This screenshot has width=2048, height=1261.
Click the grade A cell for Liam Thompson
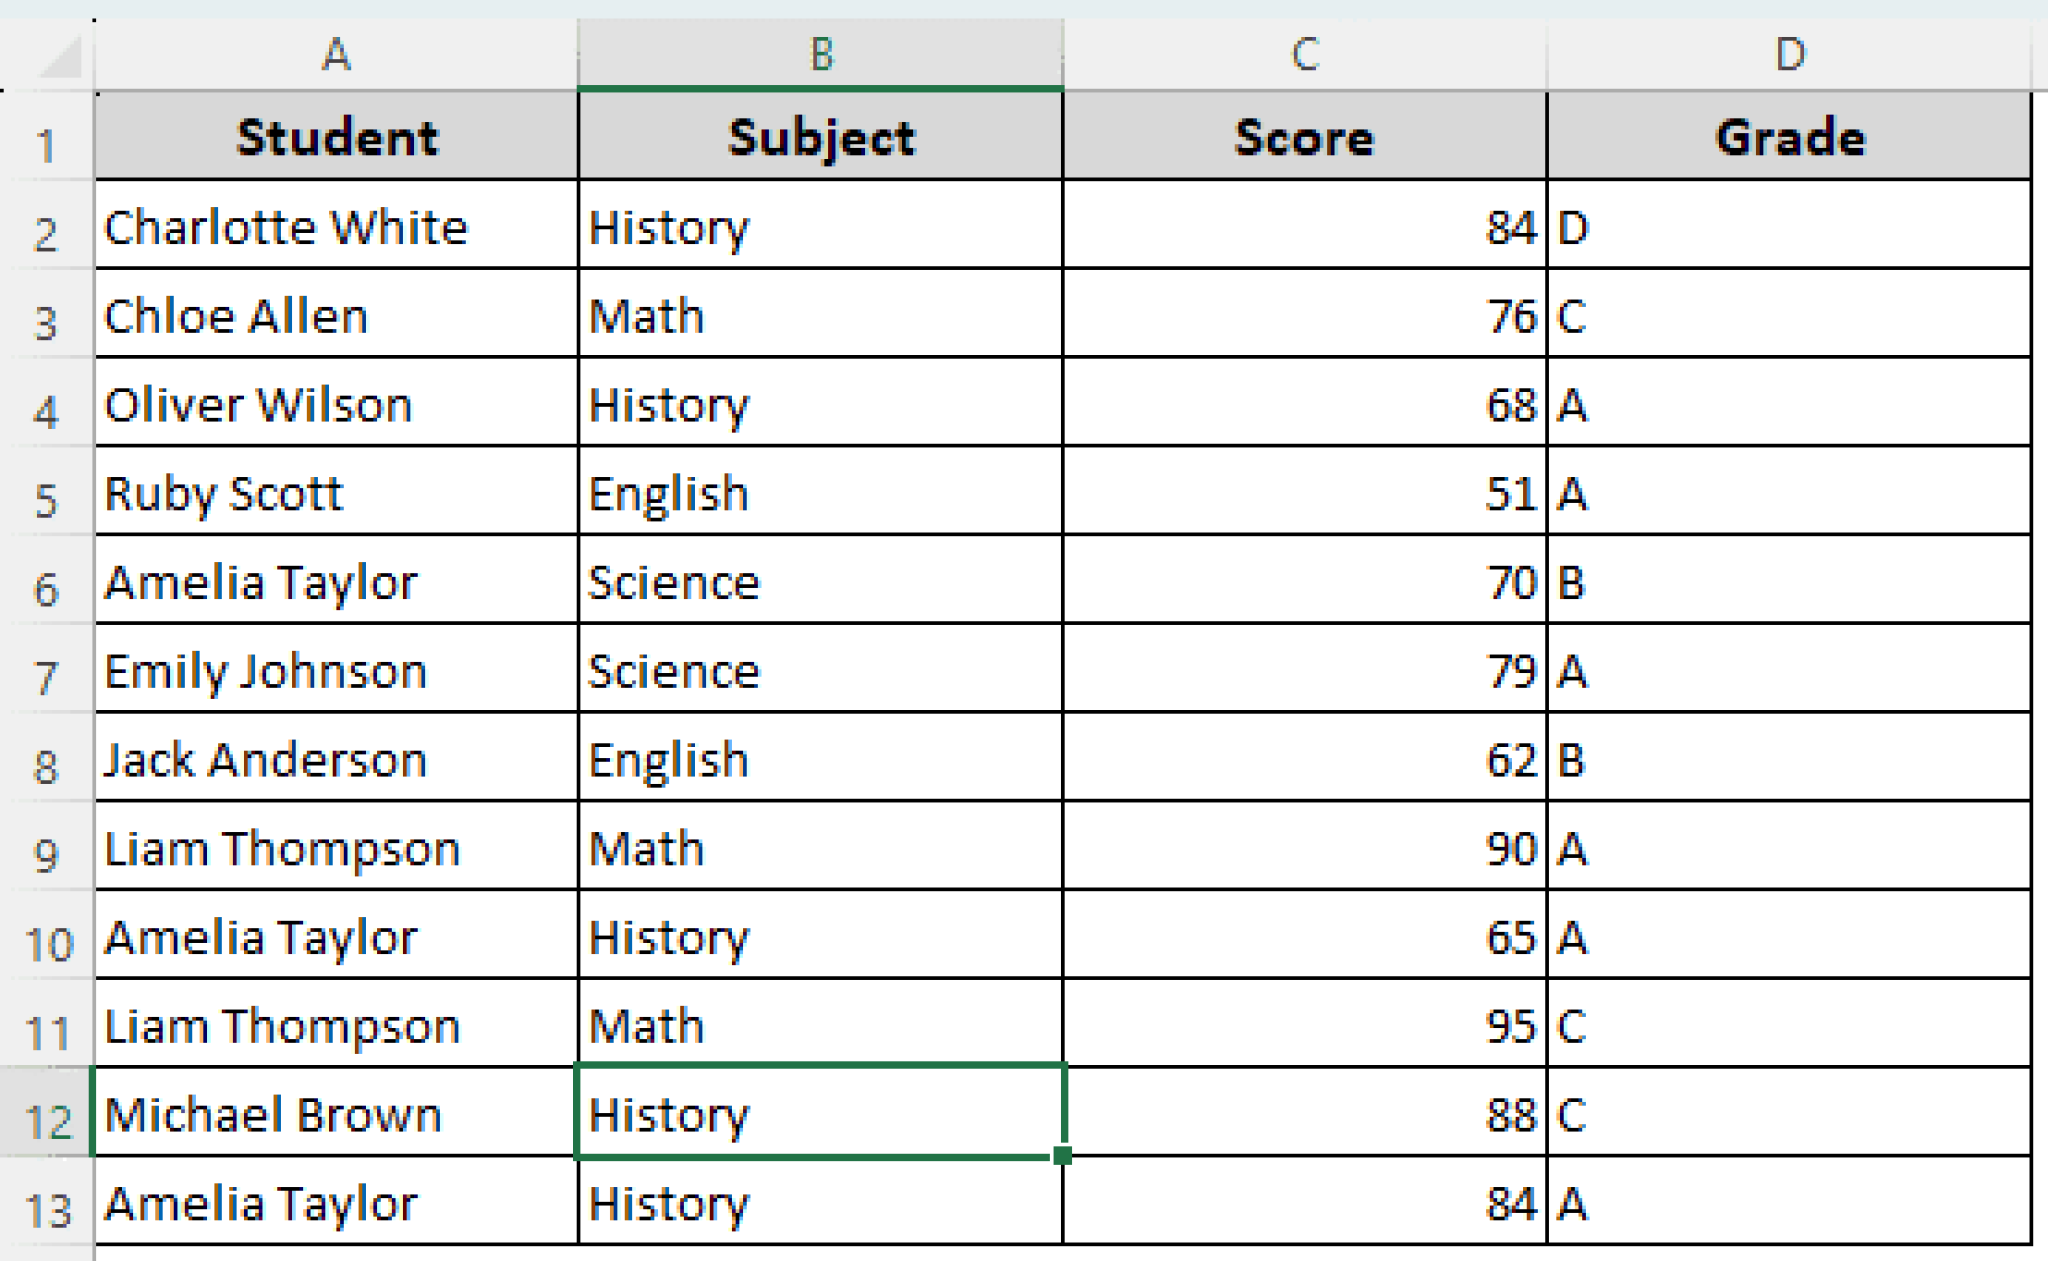1790,847
